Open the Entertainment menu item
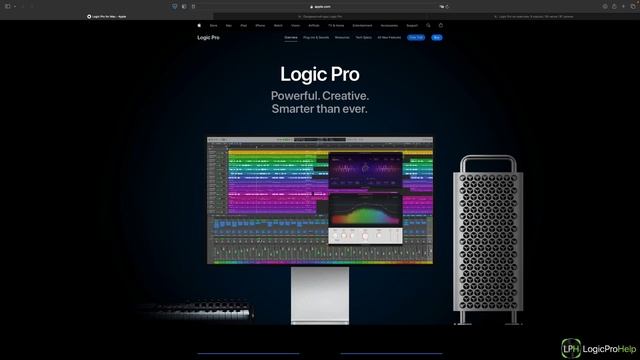 click(362, 25)
